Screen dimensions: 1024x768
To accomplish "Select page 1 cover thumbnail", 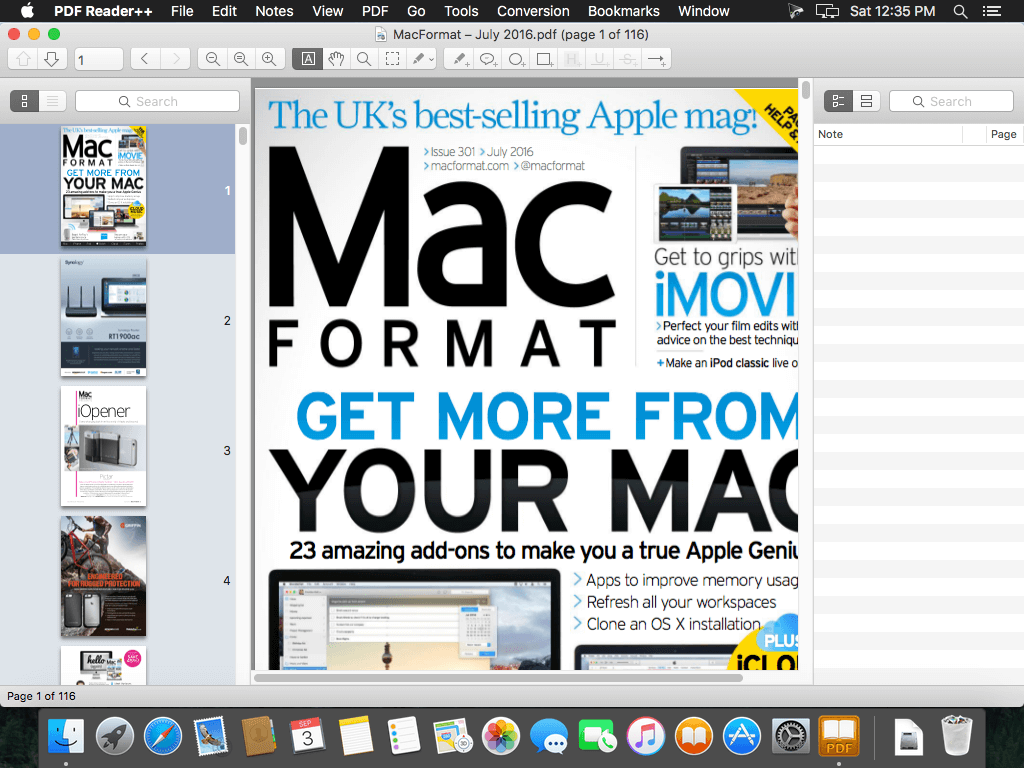I will [x=104, y=187].
